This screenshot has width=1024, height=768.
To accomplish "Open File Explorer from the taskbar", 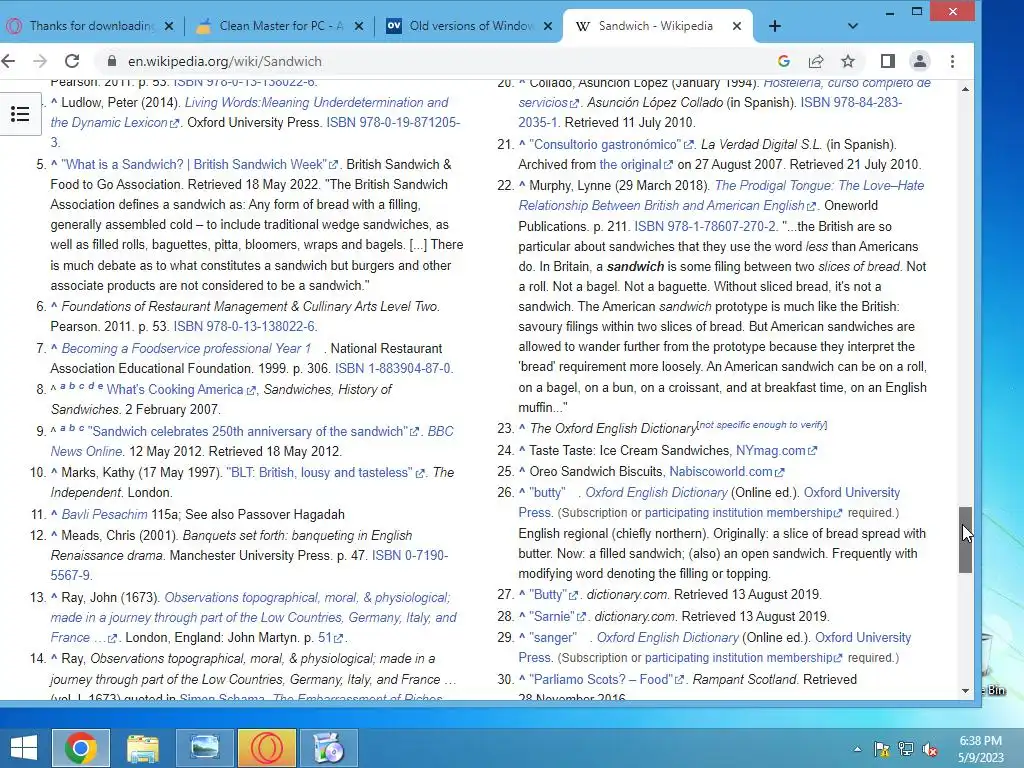I will pos(142,748).
